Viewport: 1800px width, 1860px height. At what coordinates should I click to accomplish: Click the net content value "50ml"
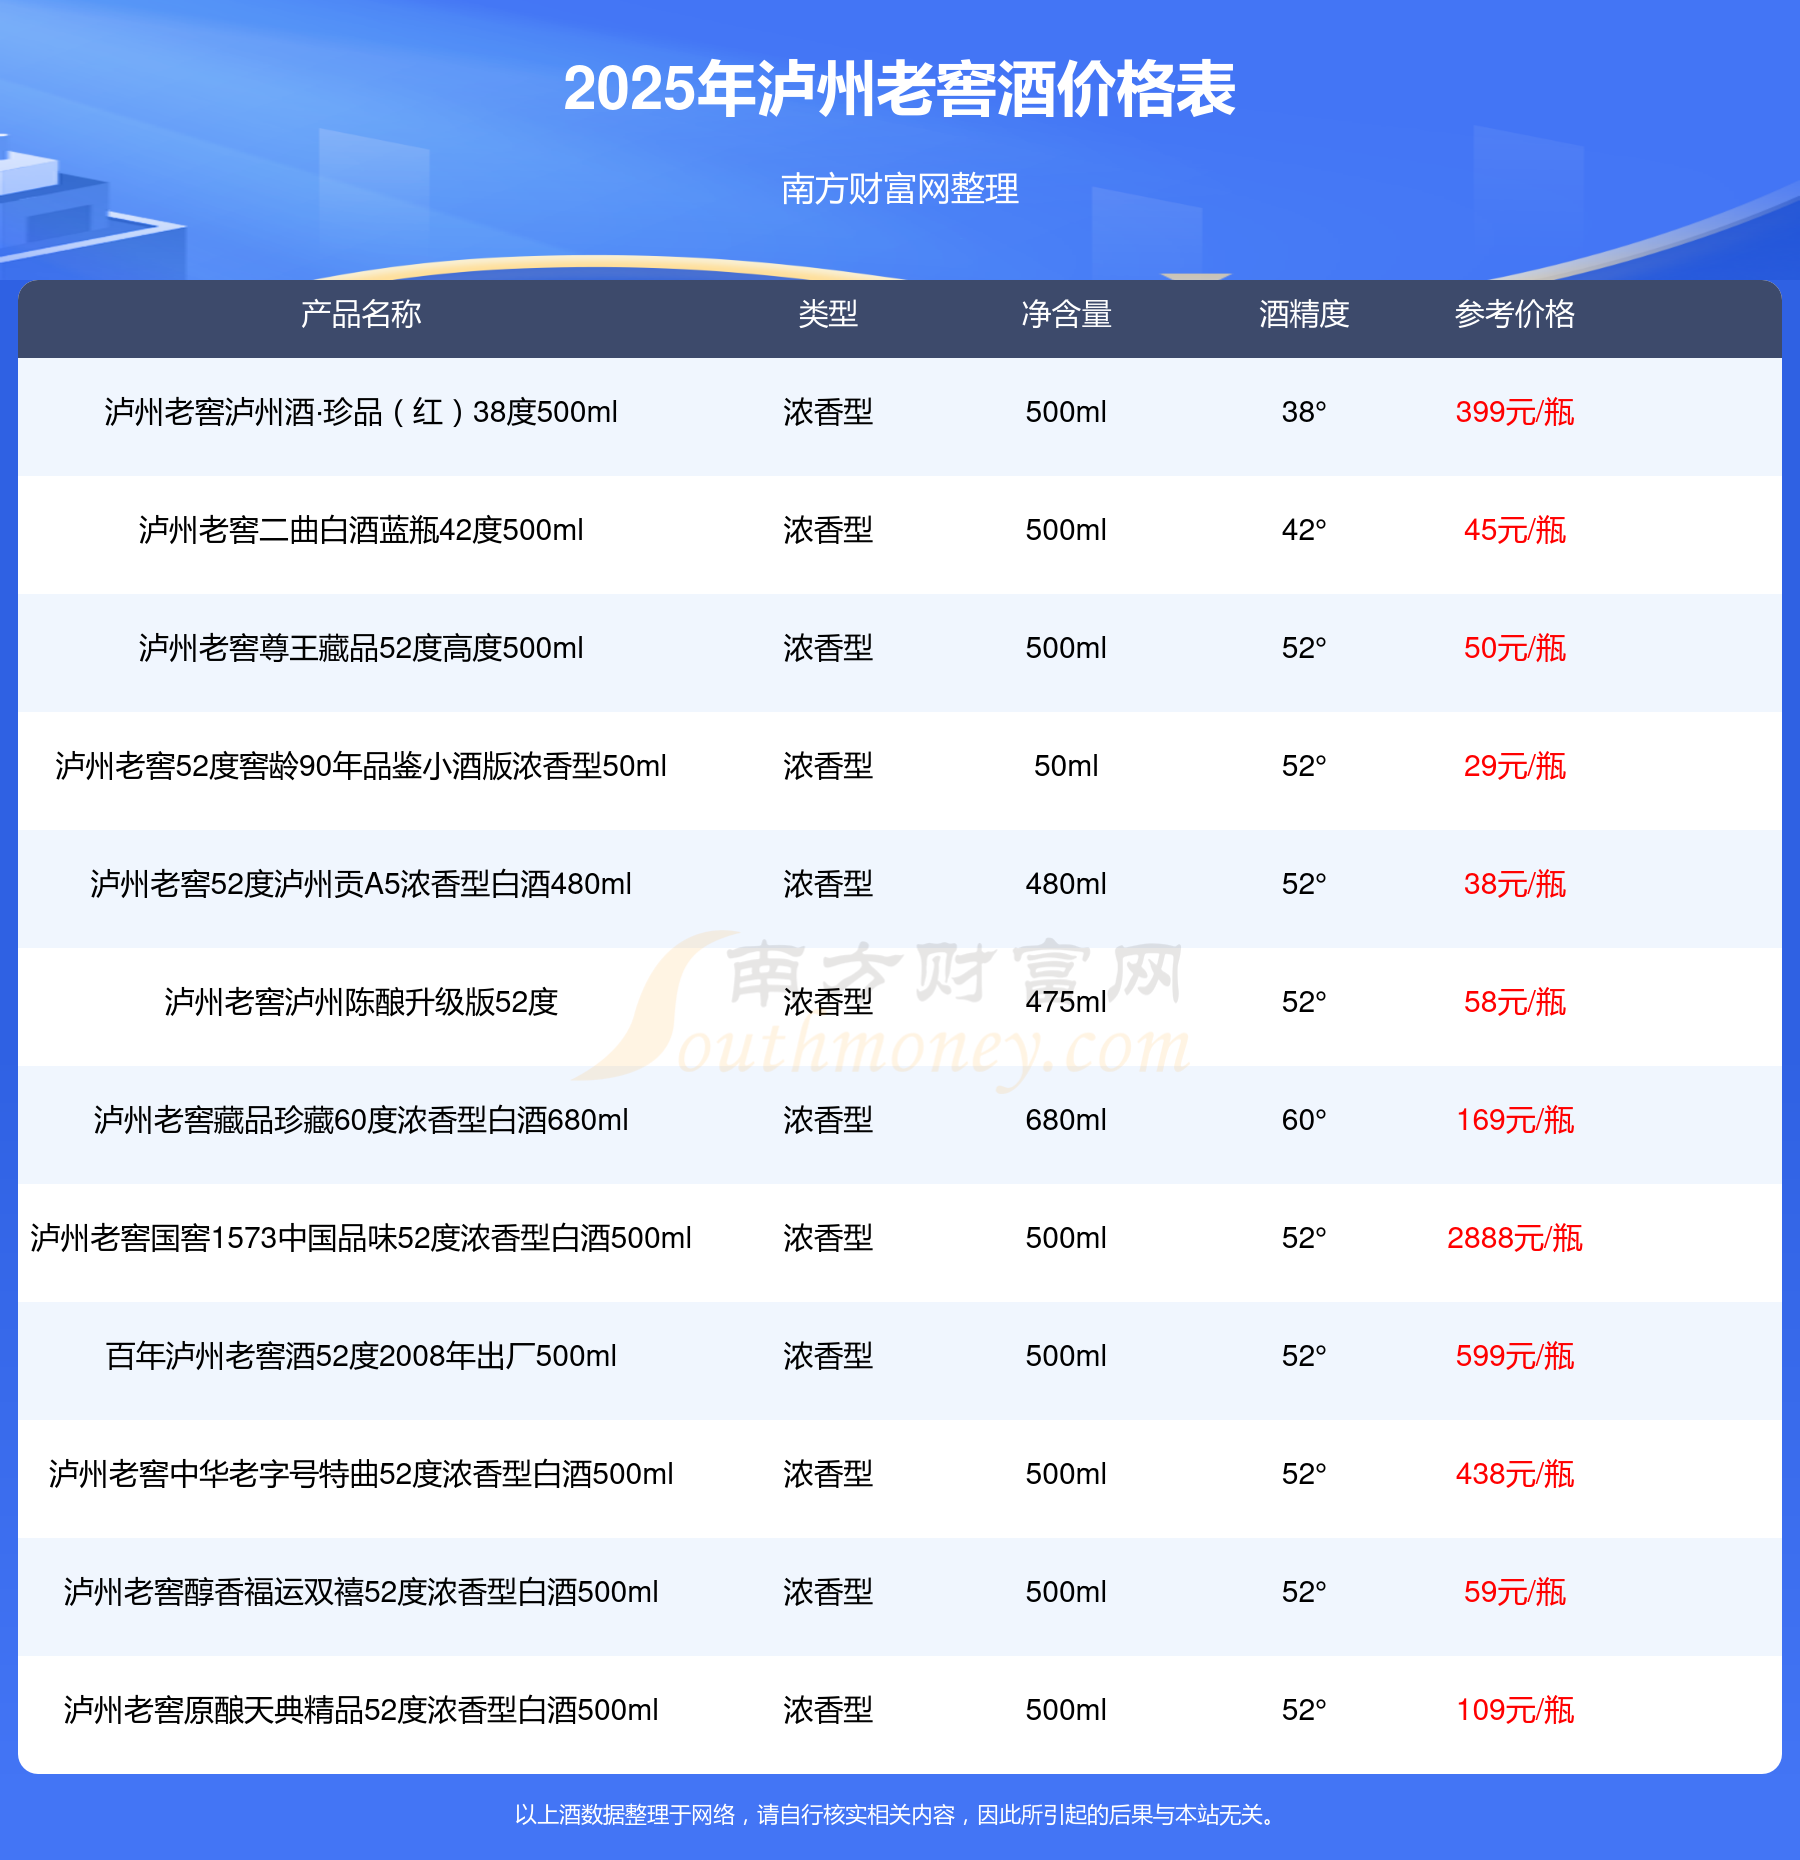1066,766
